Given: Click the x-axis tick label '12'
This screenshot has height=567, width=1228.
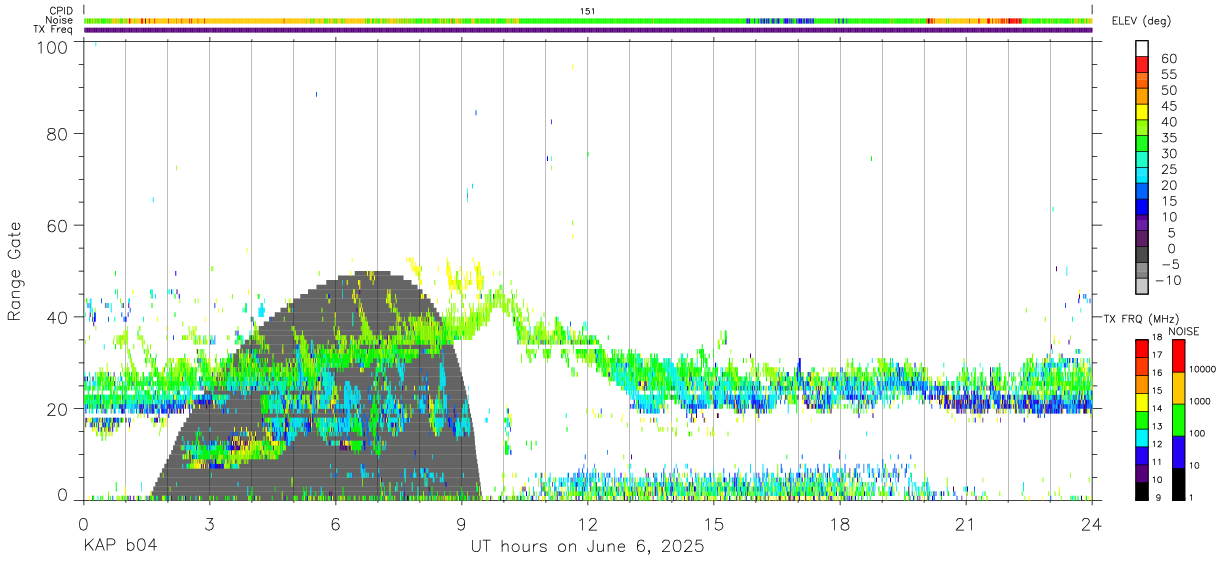Looking at the screenshot, I should (588, 526).
